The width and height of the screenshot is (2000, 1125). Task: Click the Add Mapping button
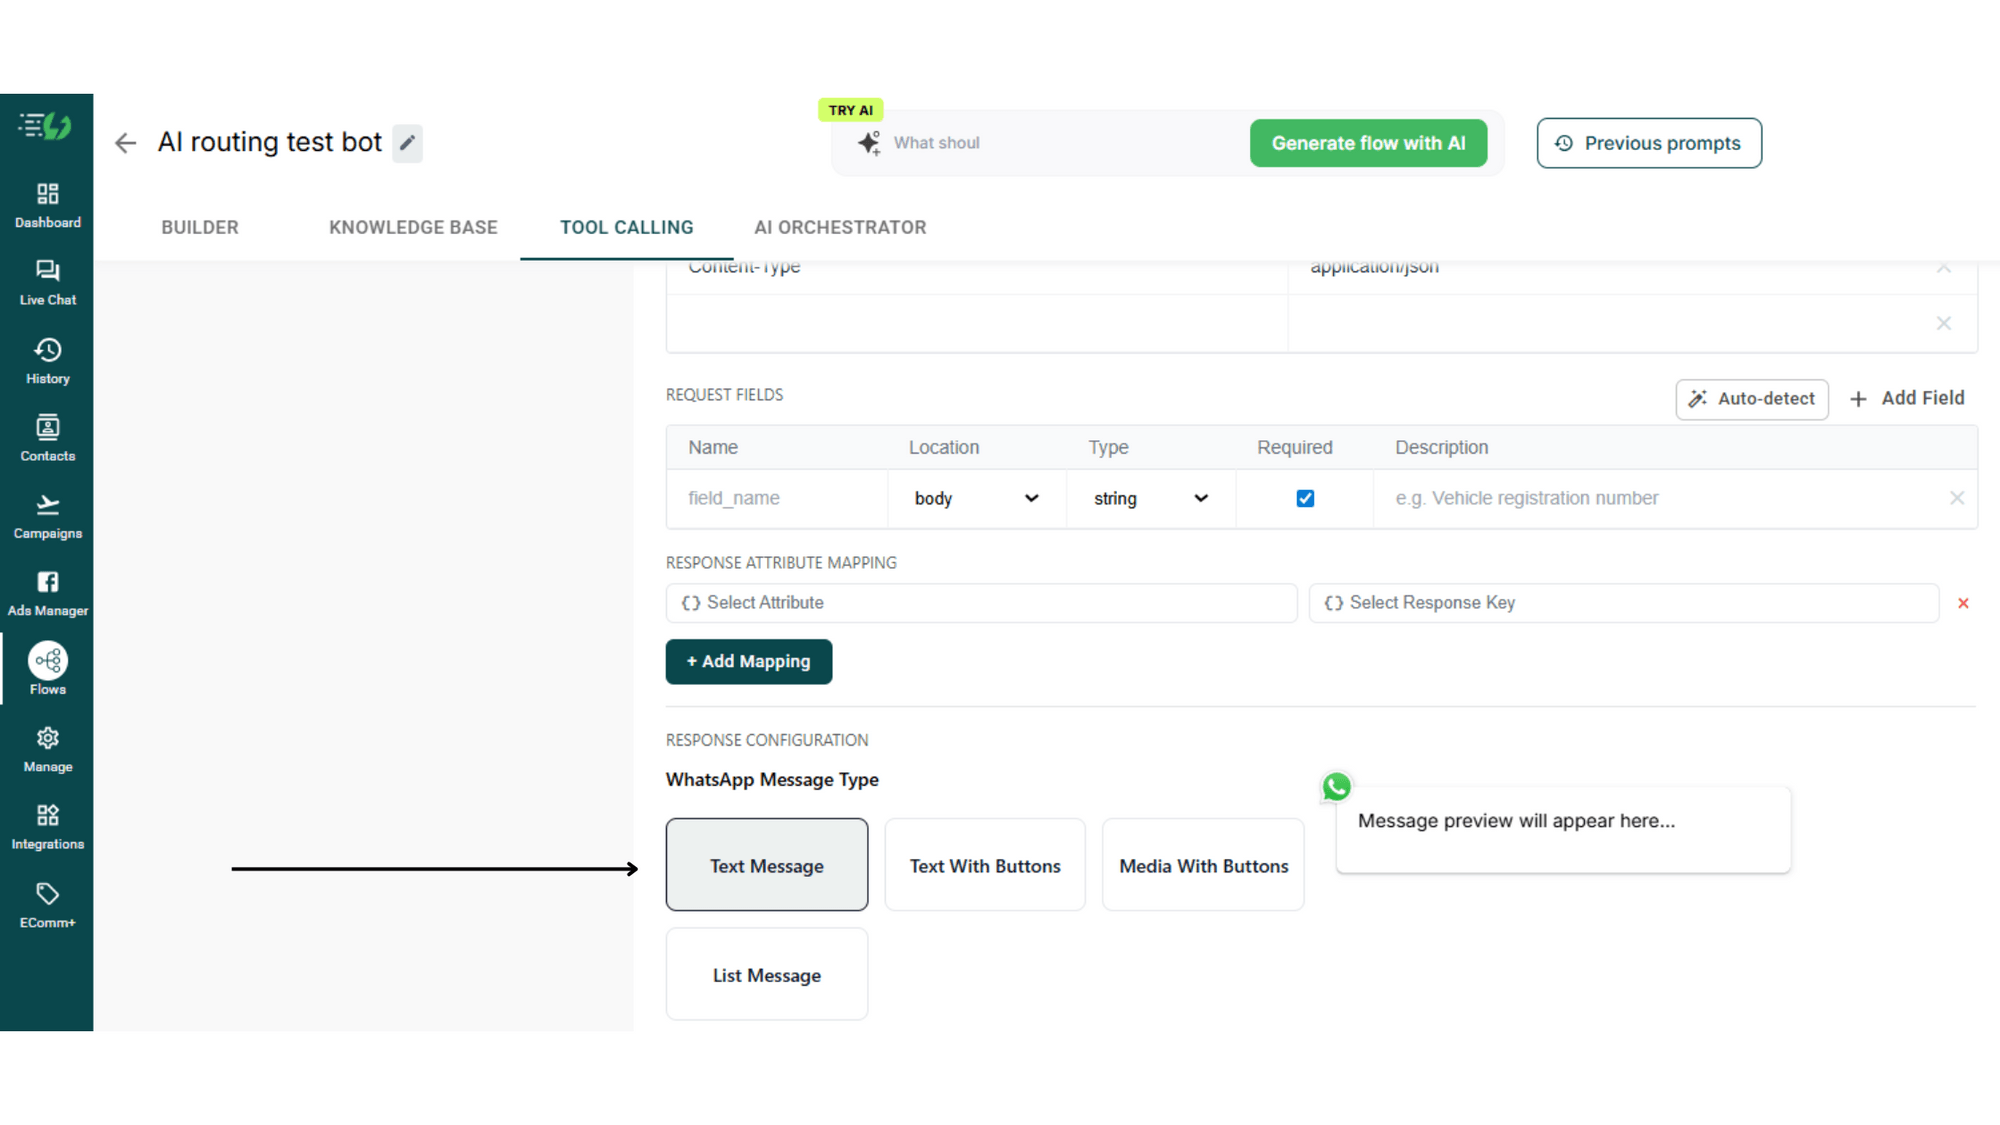[749, 661]
